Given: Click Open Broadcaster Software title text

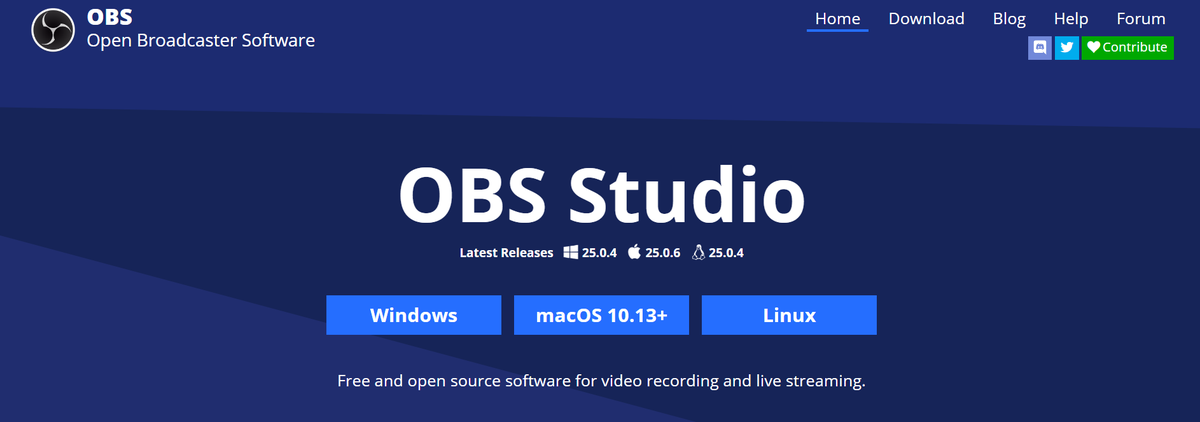Looking at the screenshot, I should click(x=201, y=41).
